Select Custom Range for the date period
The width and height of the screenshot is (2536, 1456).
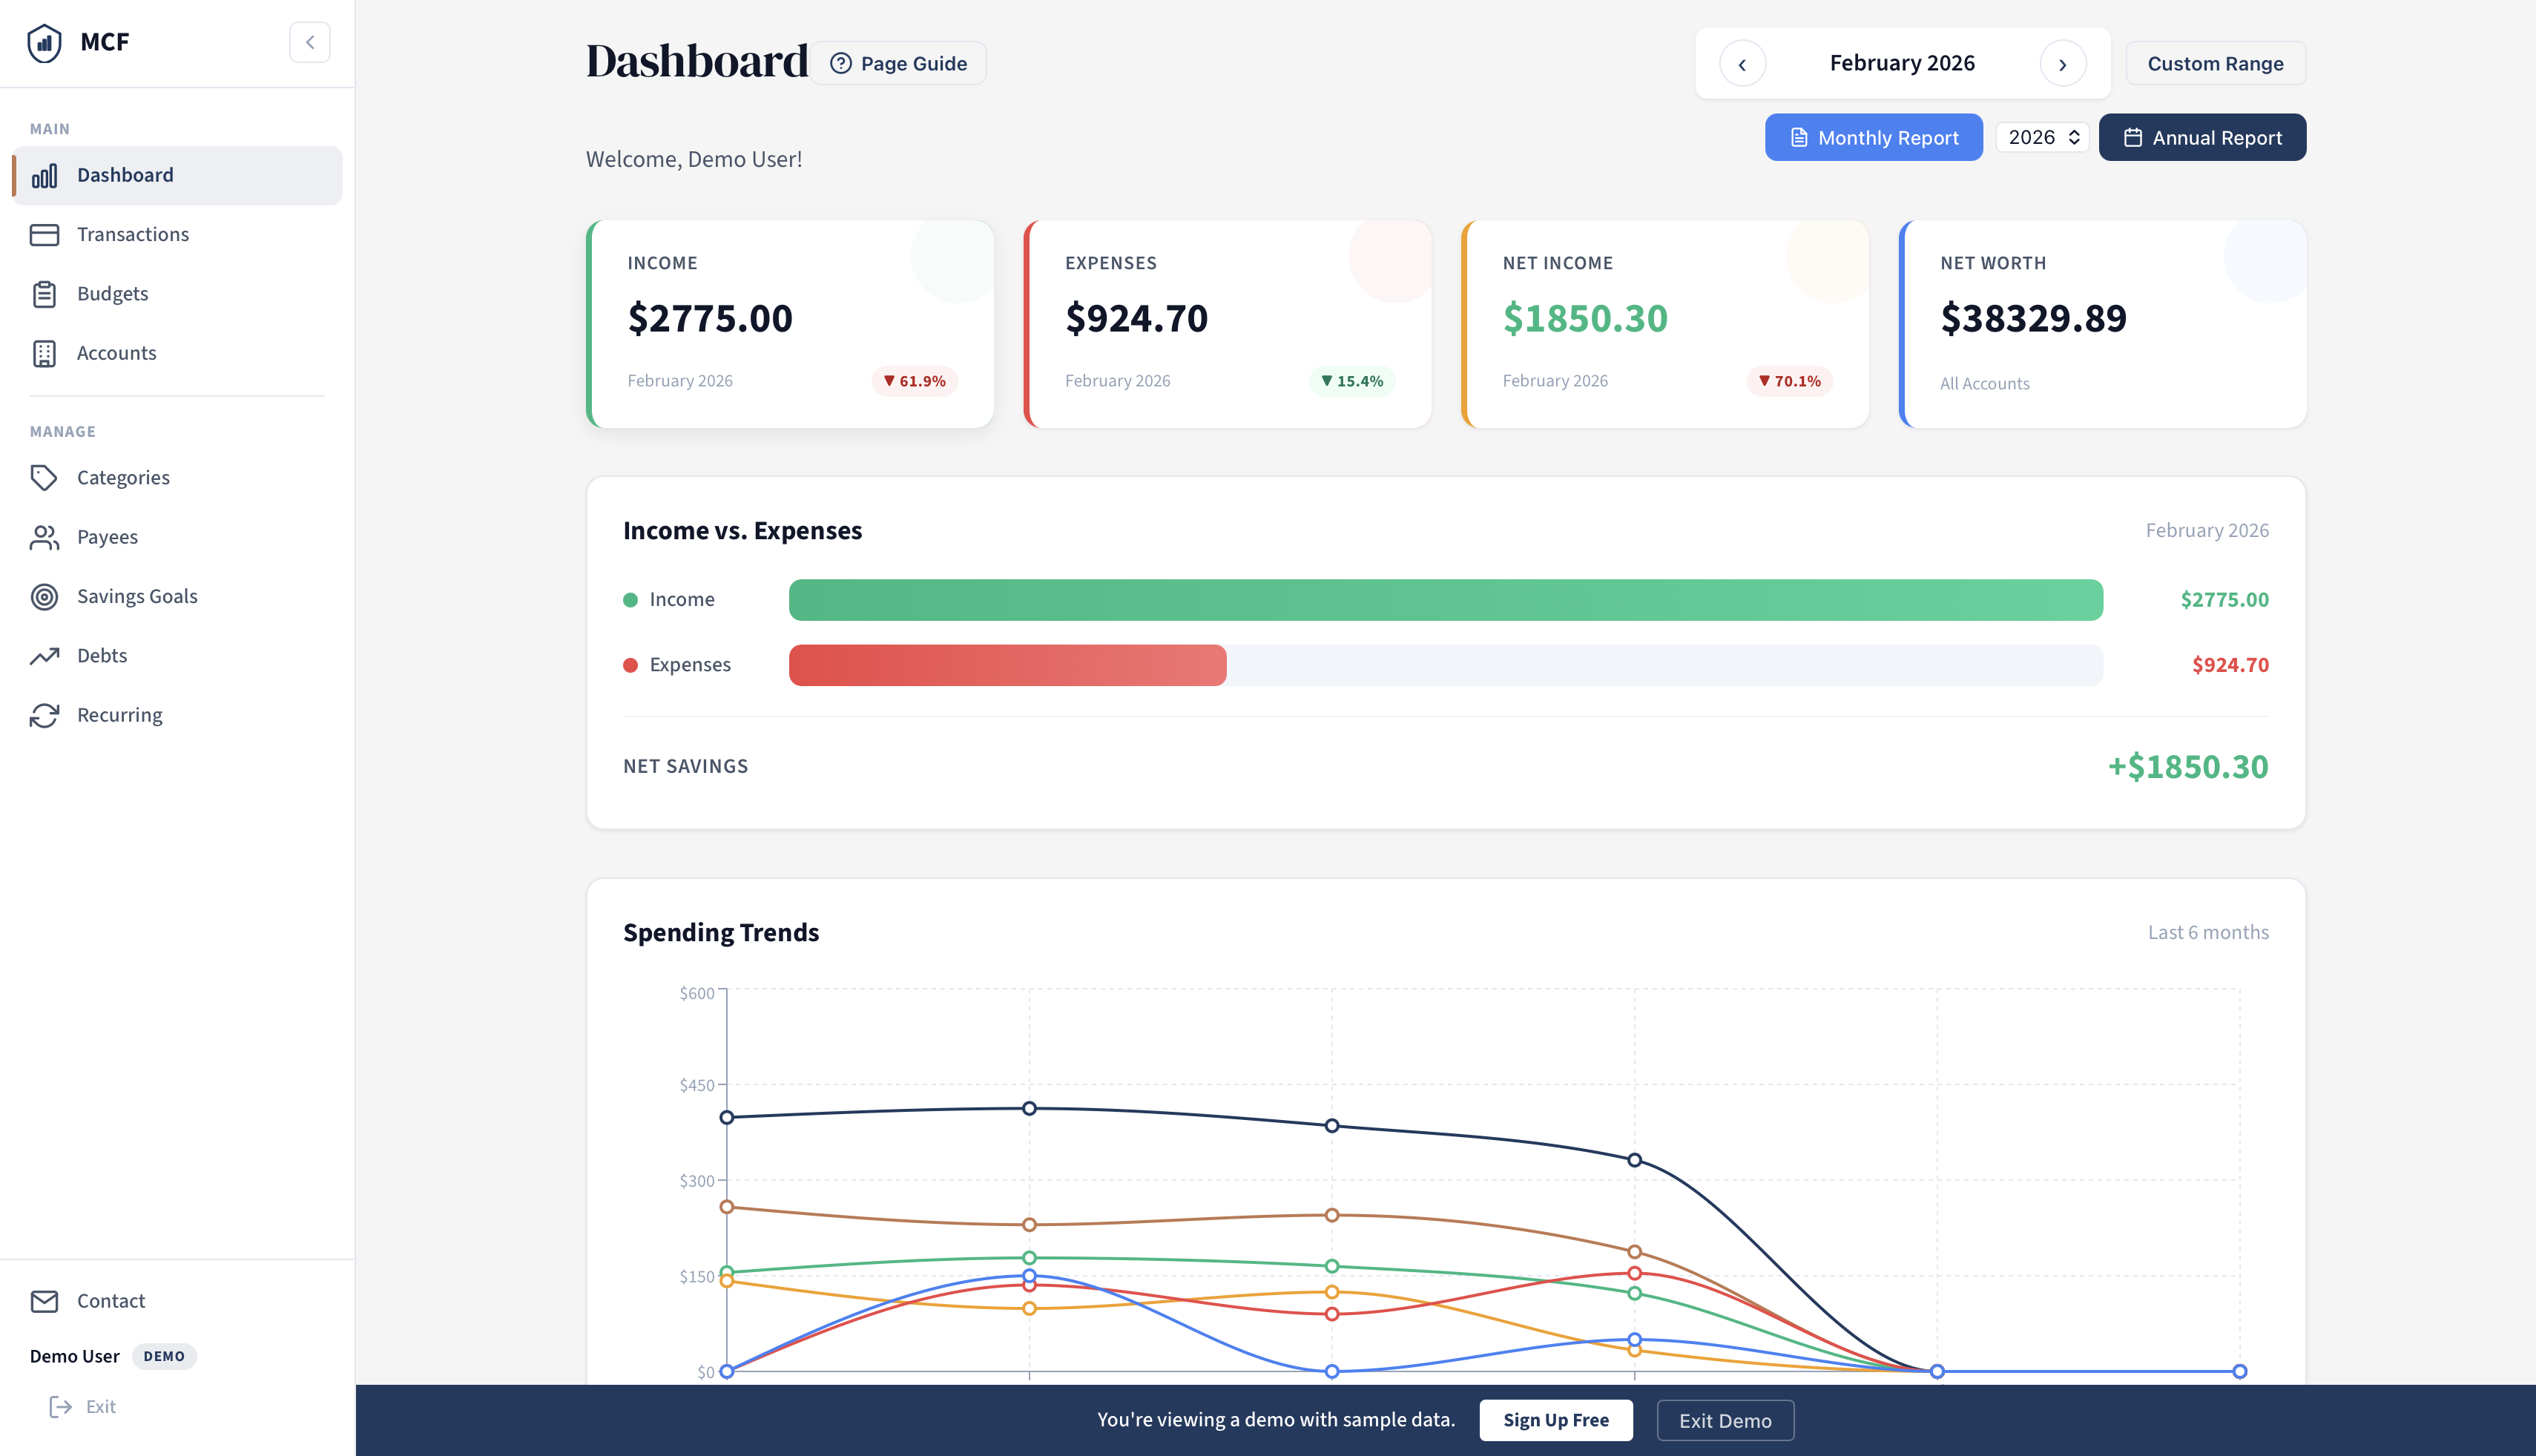2215,62
